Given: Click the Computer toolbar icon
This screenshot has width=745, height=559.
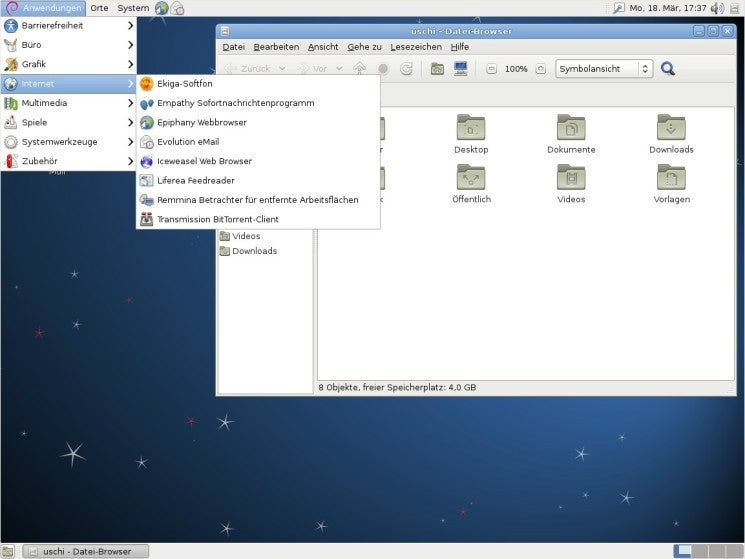Looking at the screenshot, I should click(460, 69).
